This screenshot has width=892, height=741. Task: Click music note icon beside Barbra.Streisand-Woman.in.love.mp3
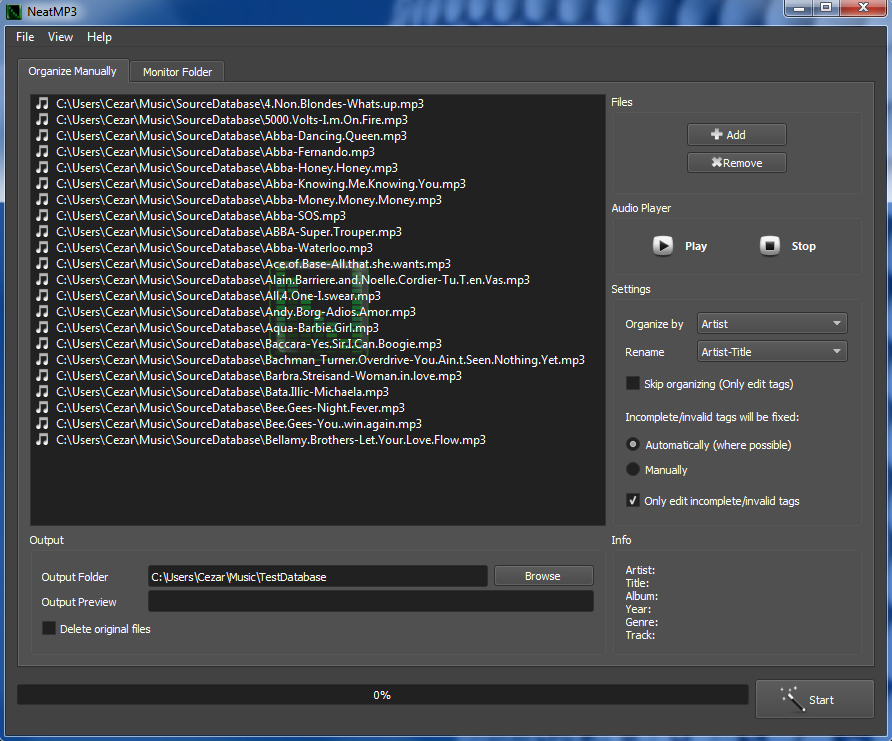click(x=42, y=375)
